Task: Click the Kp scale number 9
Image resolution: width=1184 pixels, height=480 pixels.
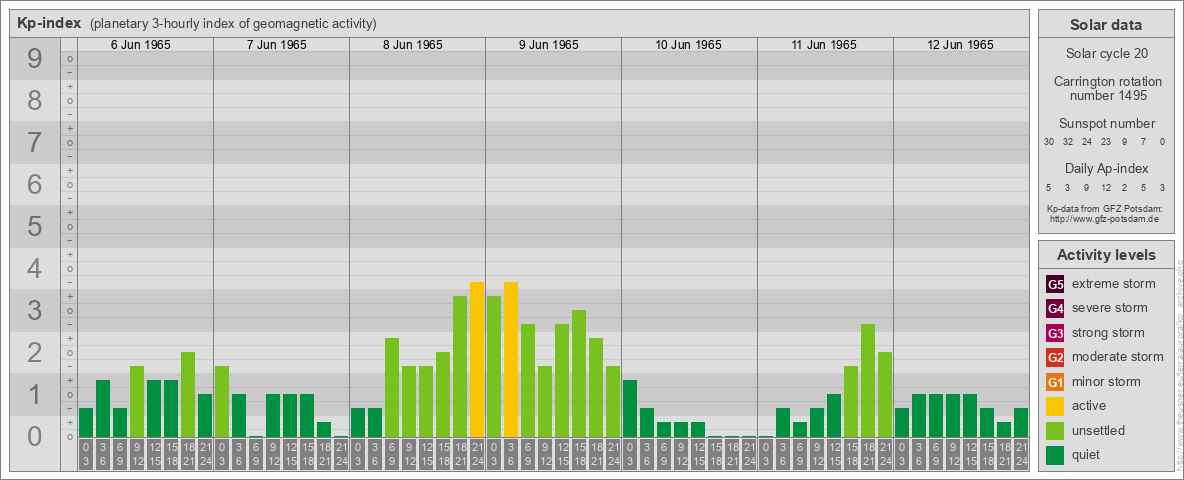Action: tap(35, 59)
